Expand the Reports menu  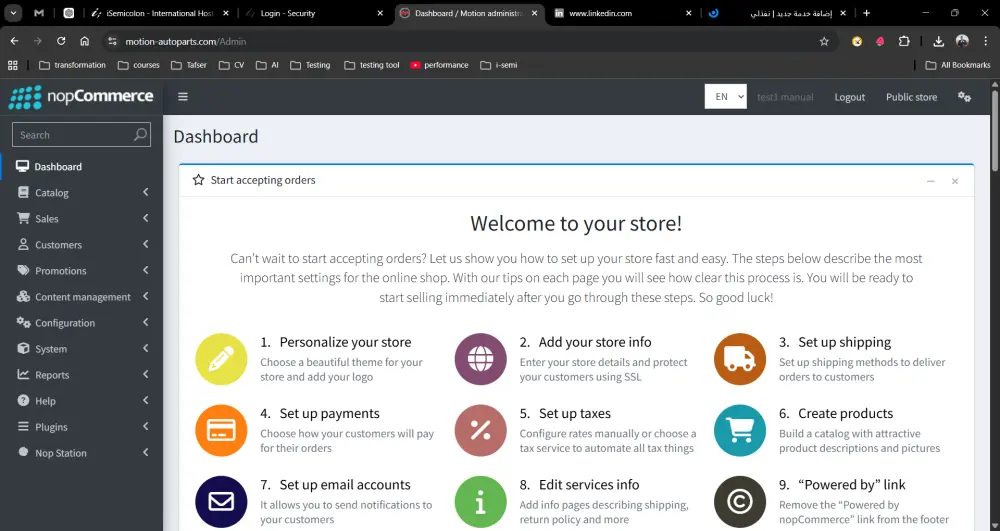click(82, 375)
